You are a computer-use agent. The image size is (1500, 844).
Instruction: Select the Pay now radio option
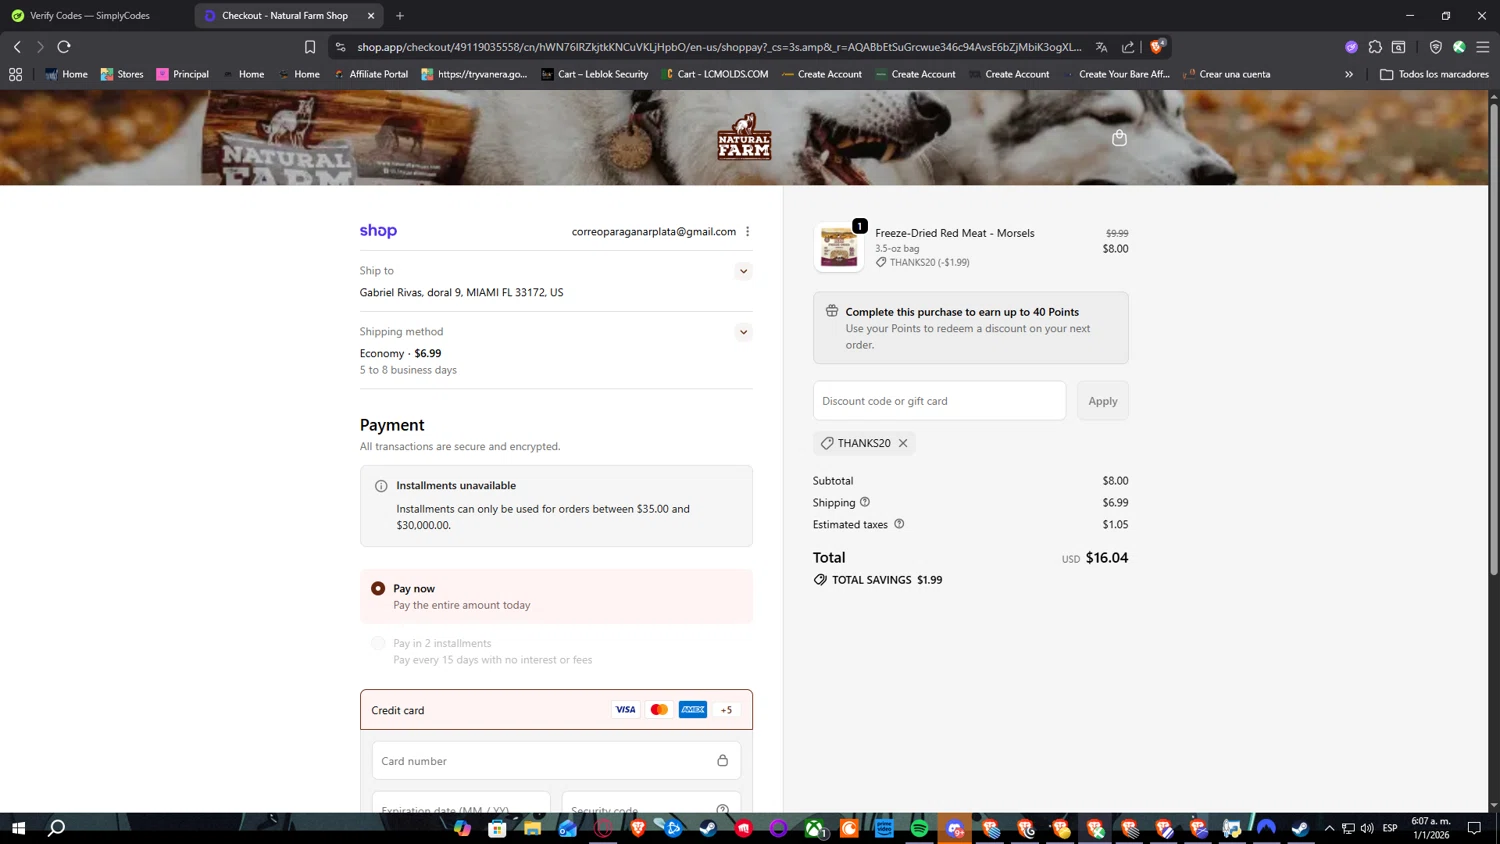click(378, 589)
